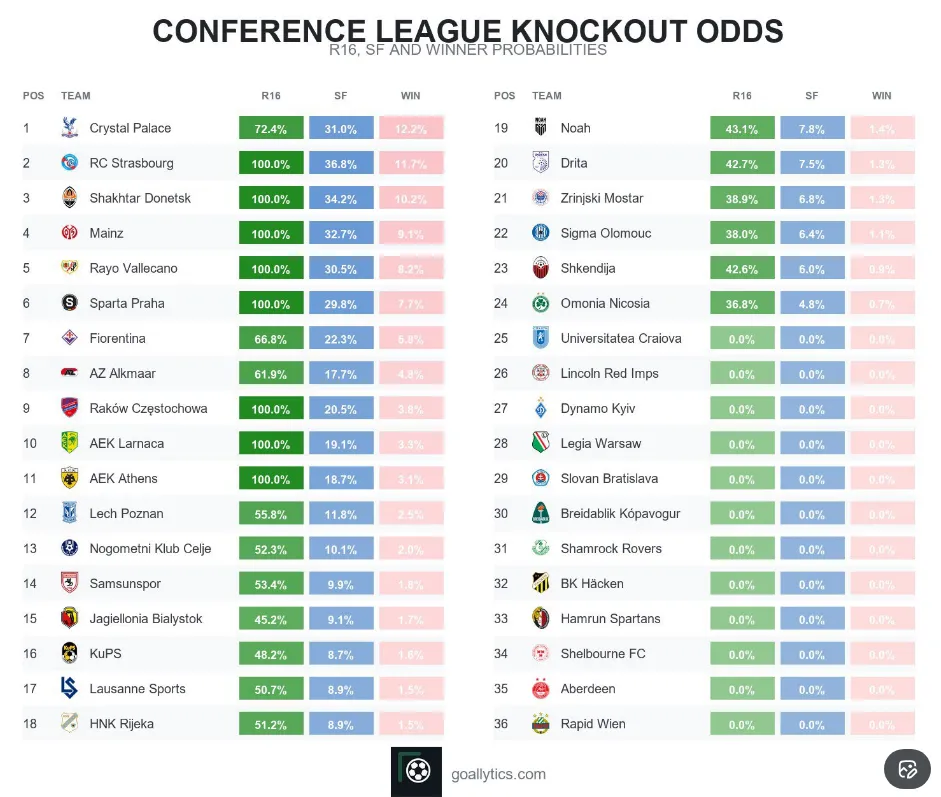
Task: Click the Omonia Nicosia shamrock crest
Action: 540,303
